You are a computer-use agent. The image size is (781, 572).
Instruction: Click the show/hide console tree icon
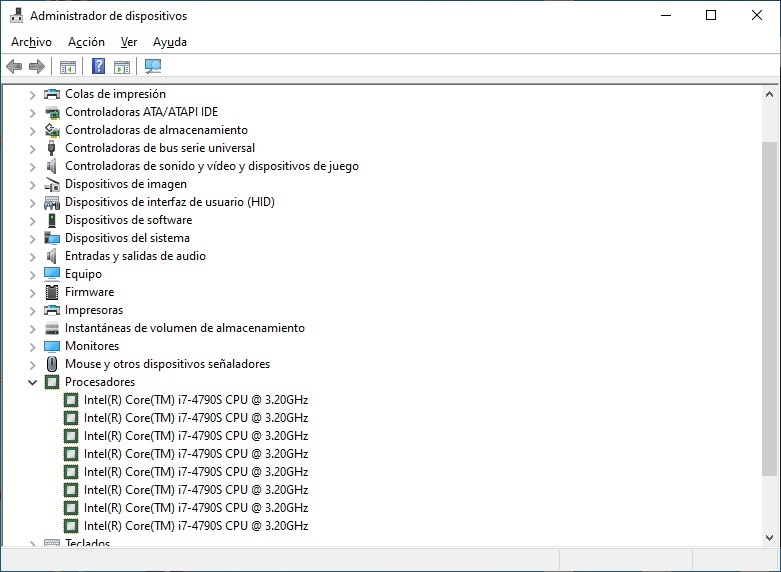tap(67, 67)
